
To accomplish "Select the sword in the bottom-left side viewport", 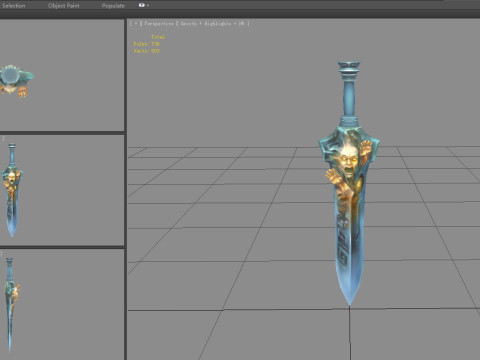I will [x=11, y=305].
